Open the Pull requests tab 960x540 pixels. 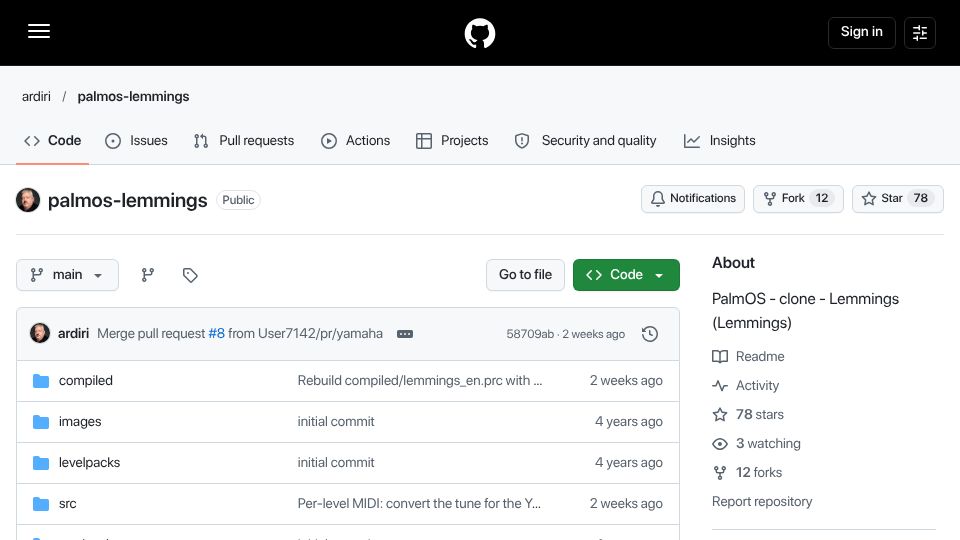pyautogui.click(x=244, y=141)
